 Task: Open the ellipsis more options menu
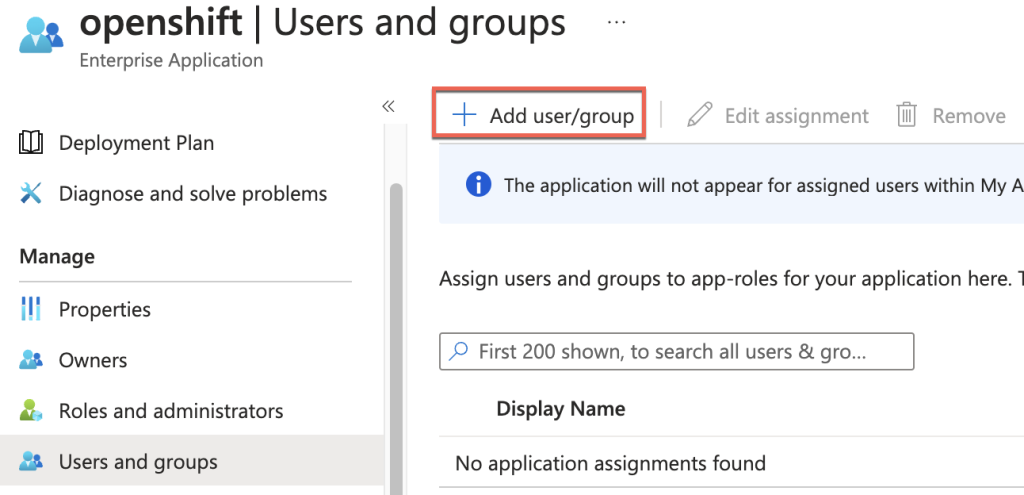point(617,22)
